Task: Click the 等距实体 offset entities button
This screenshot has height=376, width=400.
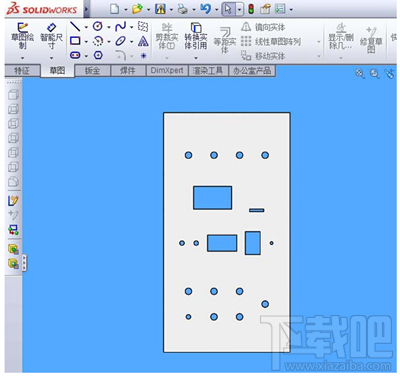Action: click(x=225, y=40)
